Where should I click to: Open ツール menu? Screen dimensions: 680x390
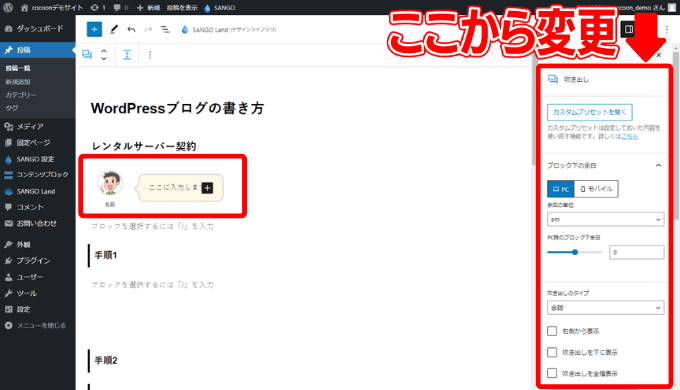click(x=38, y=293)
